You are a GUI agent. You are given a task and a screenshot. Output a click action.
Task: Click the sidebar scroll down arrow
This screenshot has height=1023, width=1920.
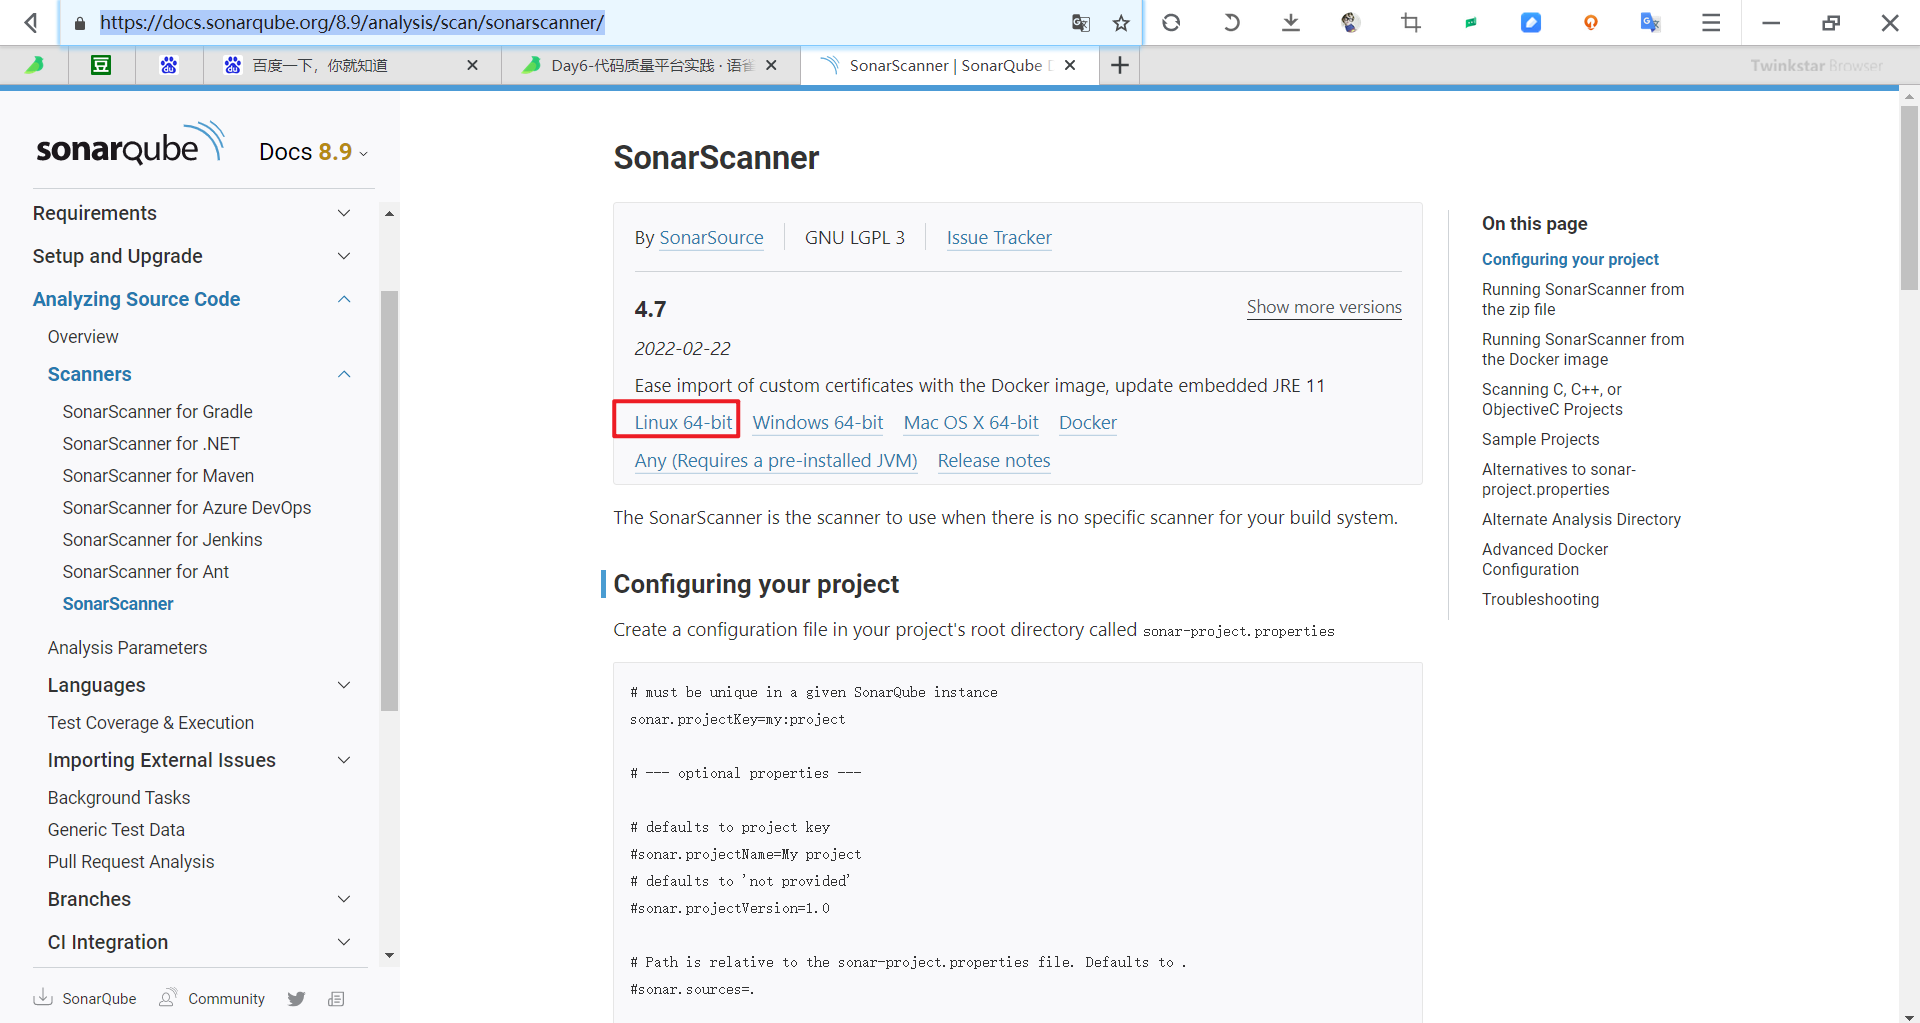389,956
